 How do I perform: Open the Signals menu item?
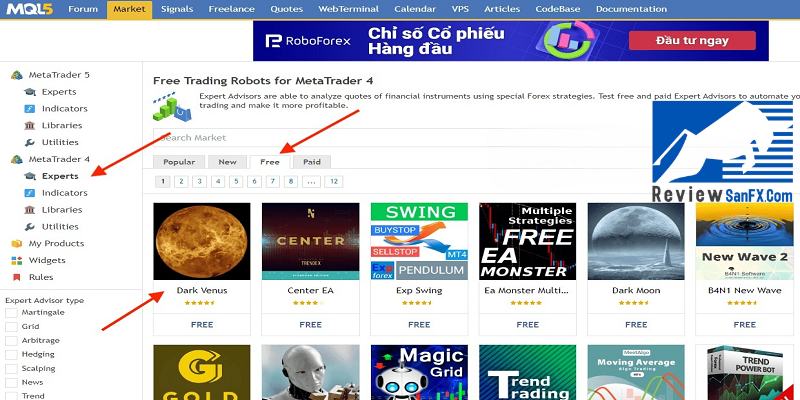tap(177, 9)
